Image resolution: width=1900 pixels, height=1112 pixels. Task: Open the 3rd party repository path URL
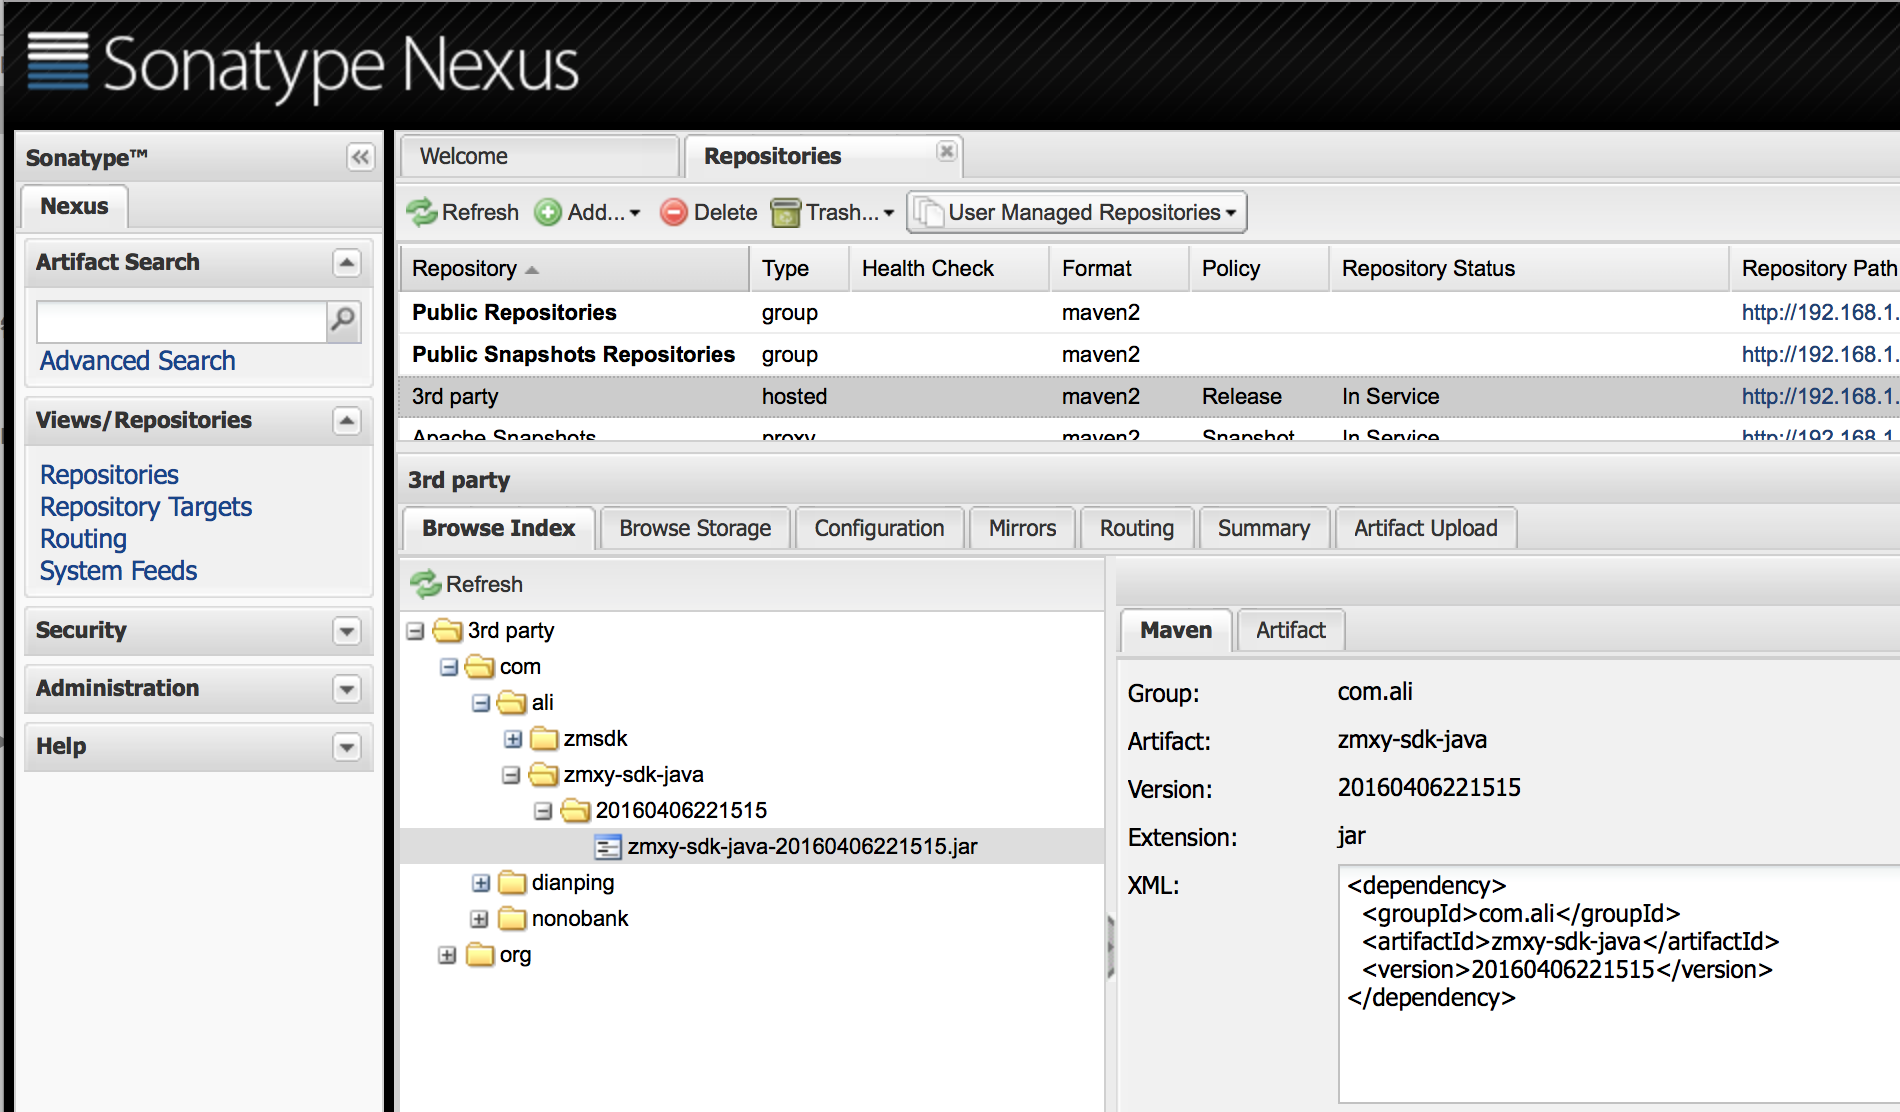[1819, 397]
